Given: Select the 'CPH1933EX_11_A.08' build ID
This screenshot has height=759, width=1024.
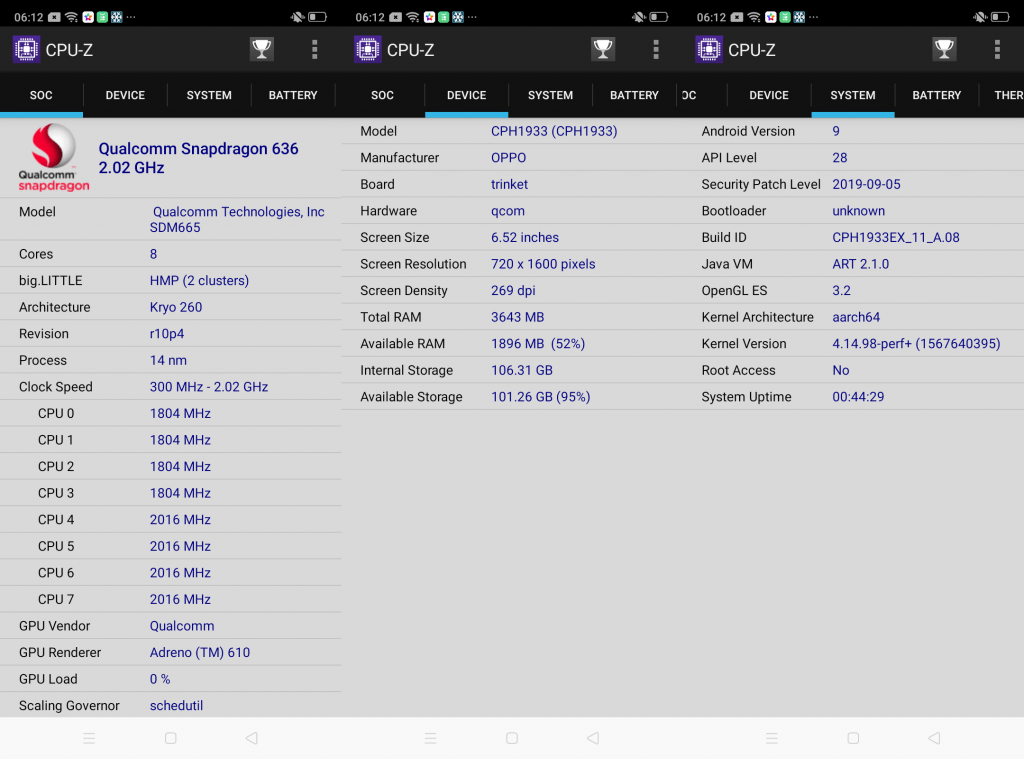Looking at the screenshot, I should (x=895, y=238).
